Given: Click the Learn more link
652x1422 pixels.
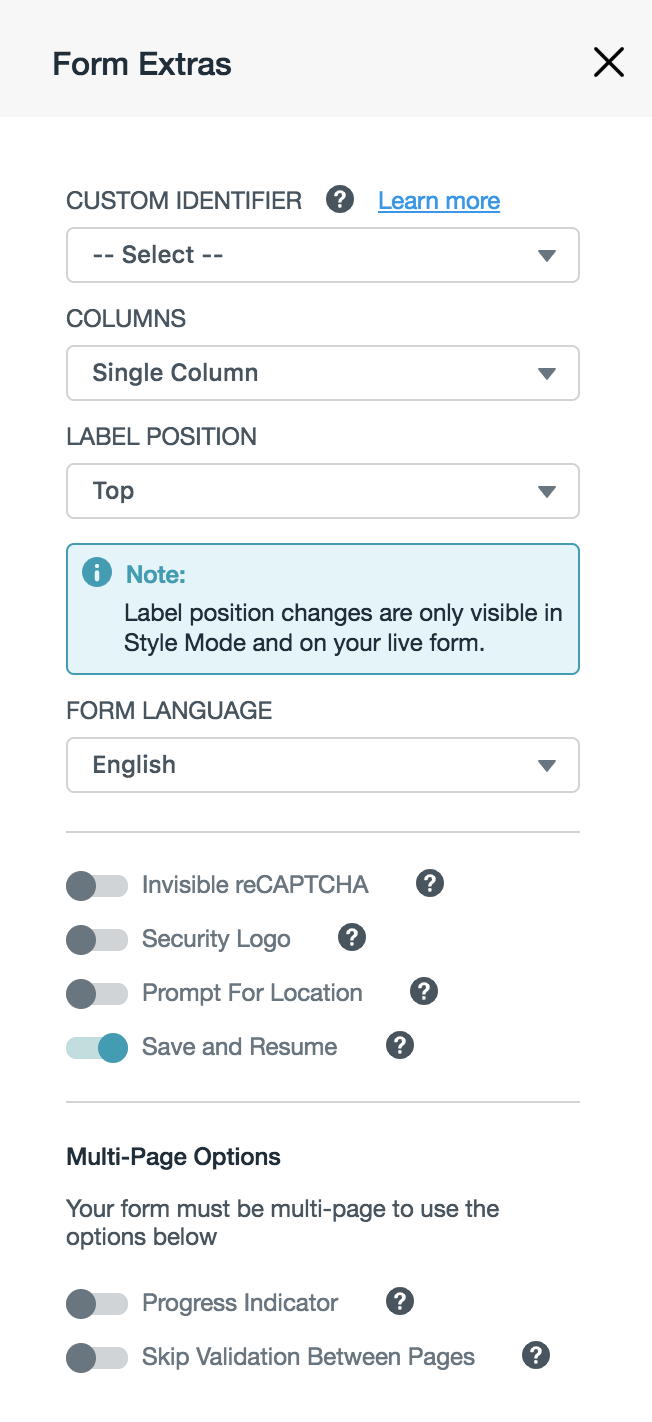Looking at the screenshot, I should tap(438, 201).
